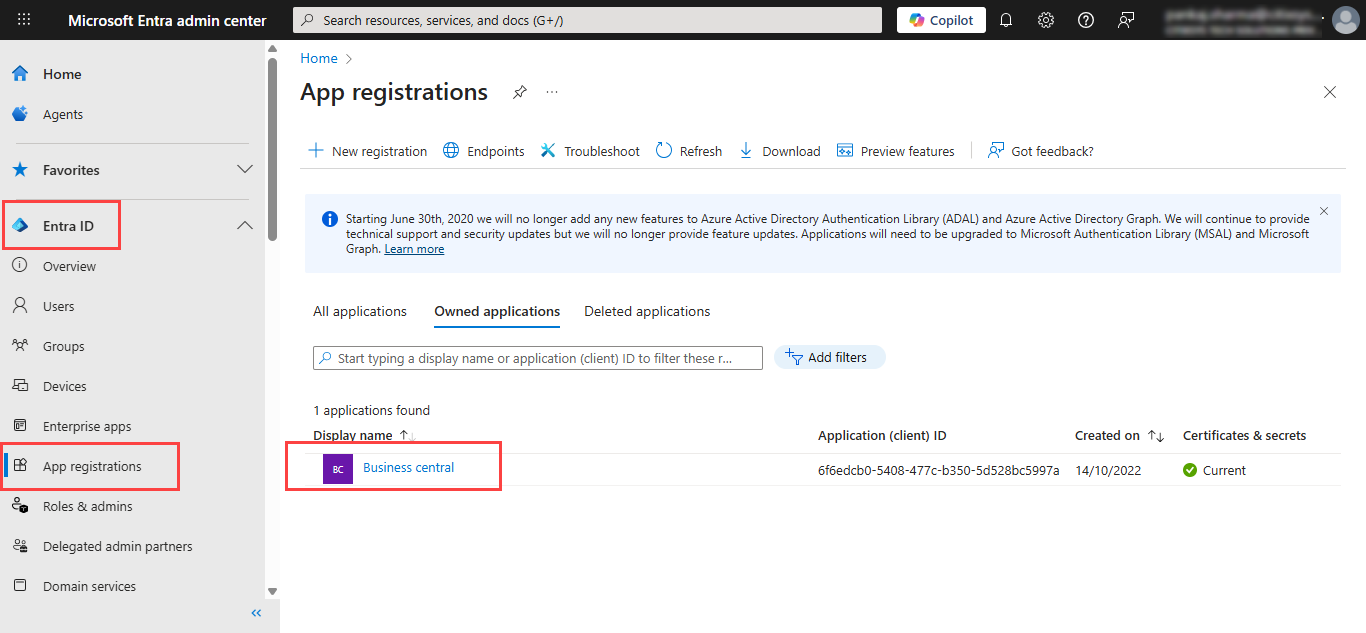This screenshot has width=1366, height=633.
Task: Open the app launcher waffle icon
Action: (24, 20)
